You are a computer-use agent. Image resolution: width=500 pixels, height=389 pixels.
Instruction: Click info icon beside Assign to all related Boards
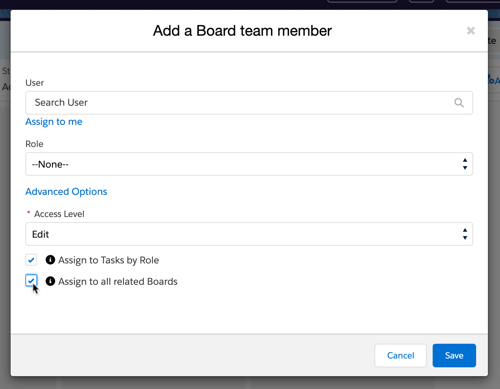(x=50, y=281)
